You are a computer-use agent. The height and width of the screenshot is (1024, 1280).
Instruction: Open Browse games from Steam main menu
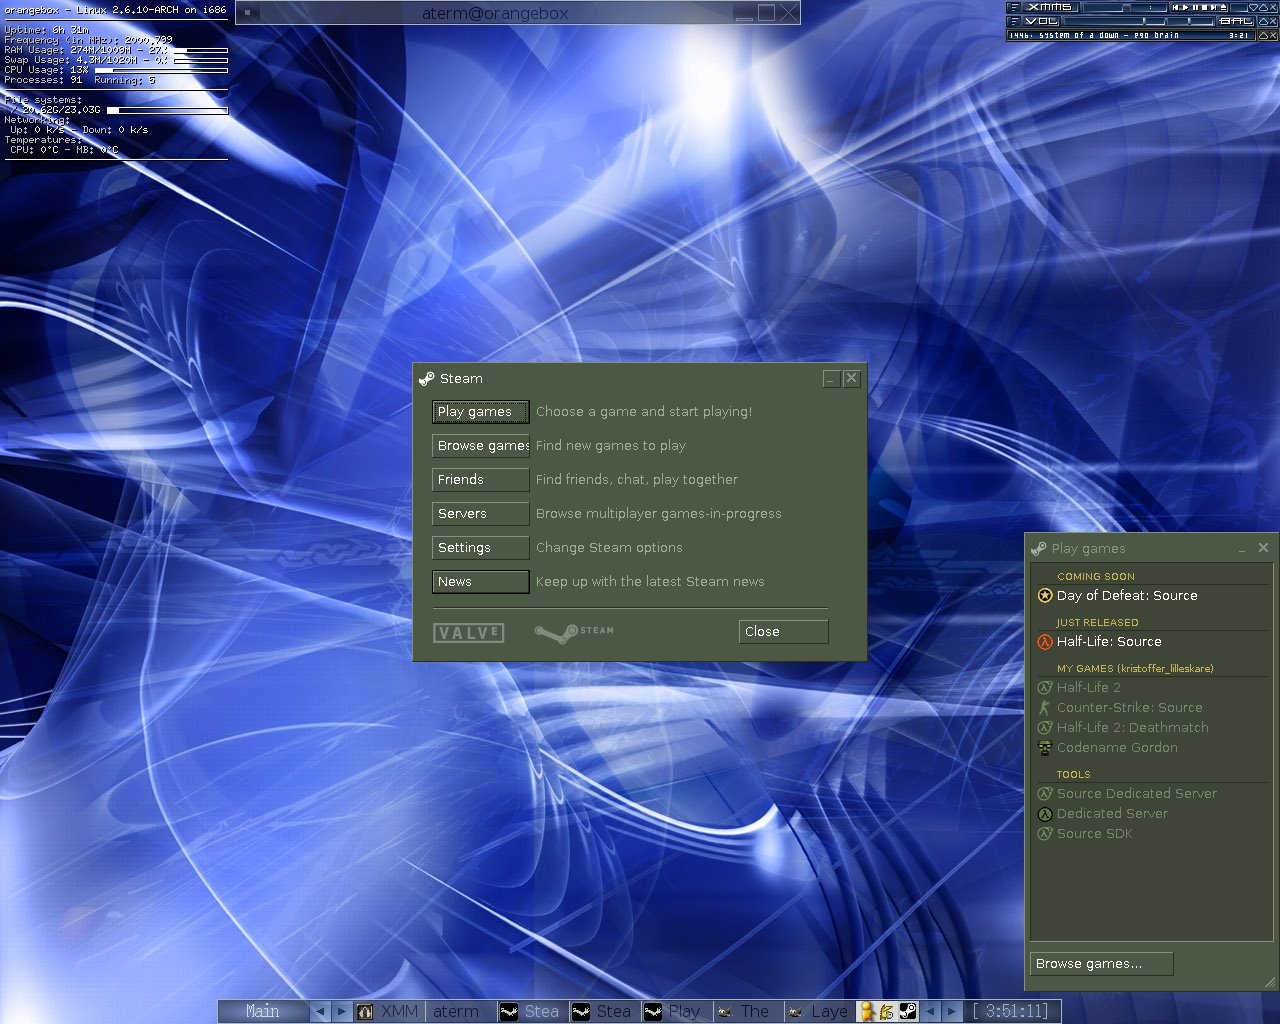tap(481, 446)
